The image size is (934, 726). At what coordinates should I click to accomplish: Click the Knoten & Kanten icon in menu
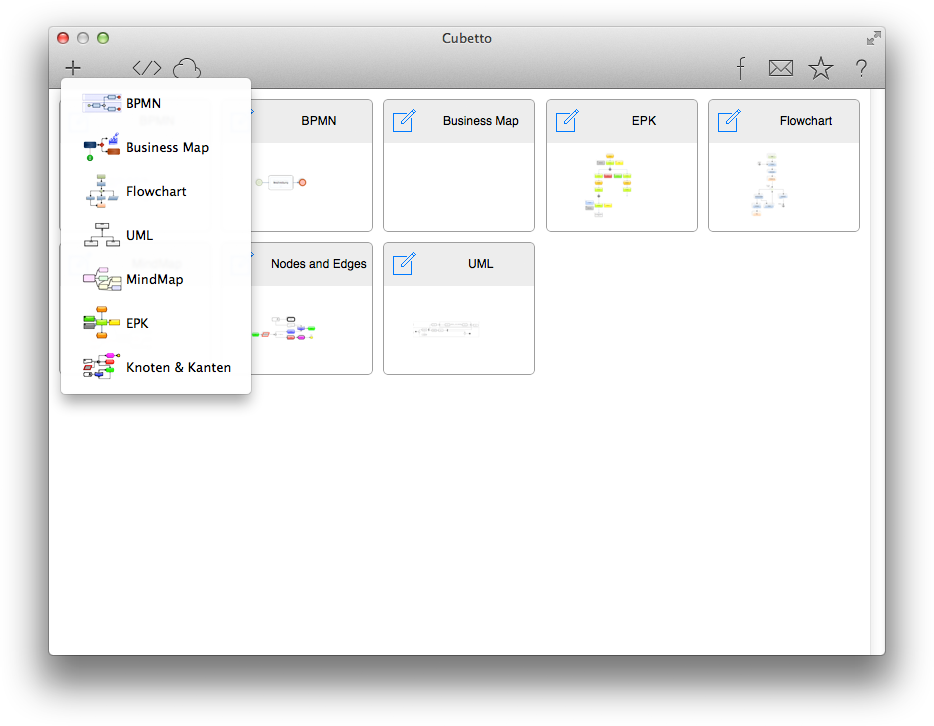102,366
